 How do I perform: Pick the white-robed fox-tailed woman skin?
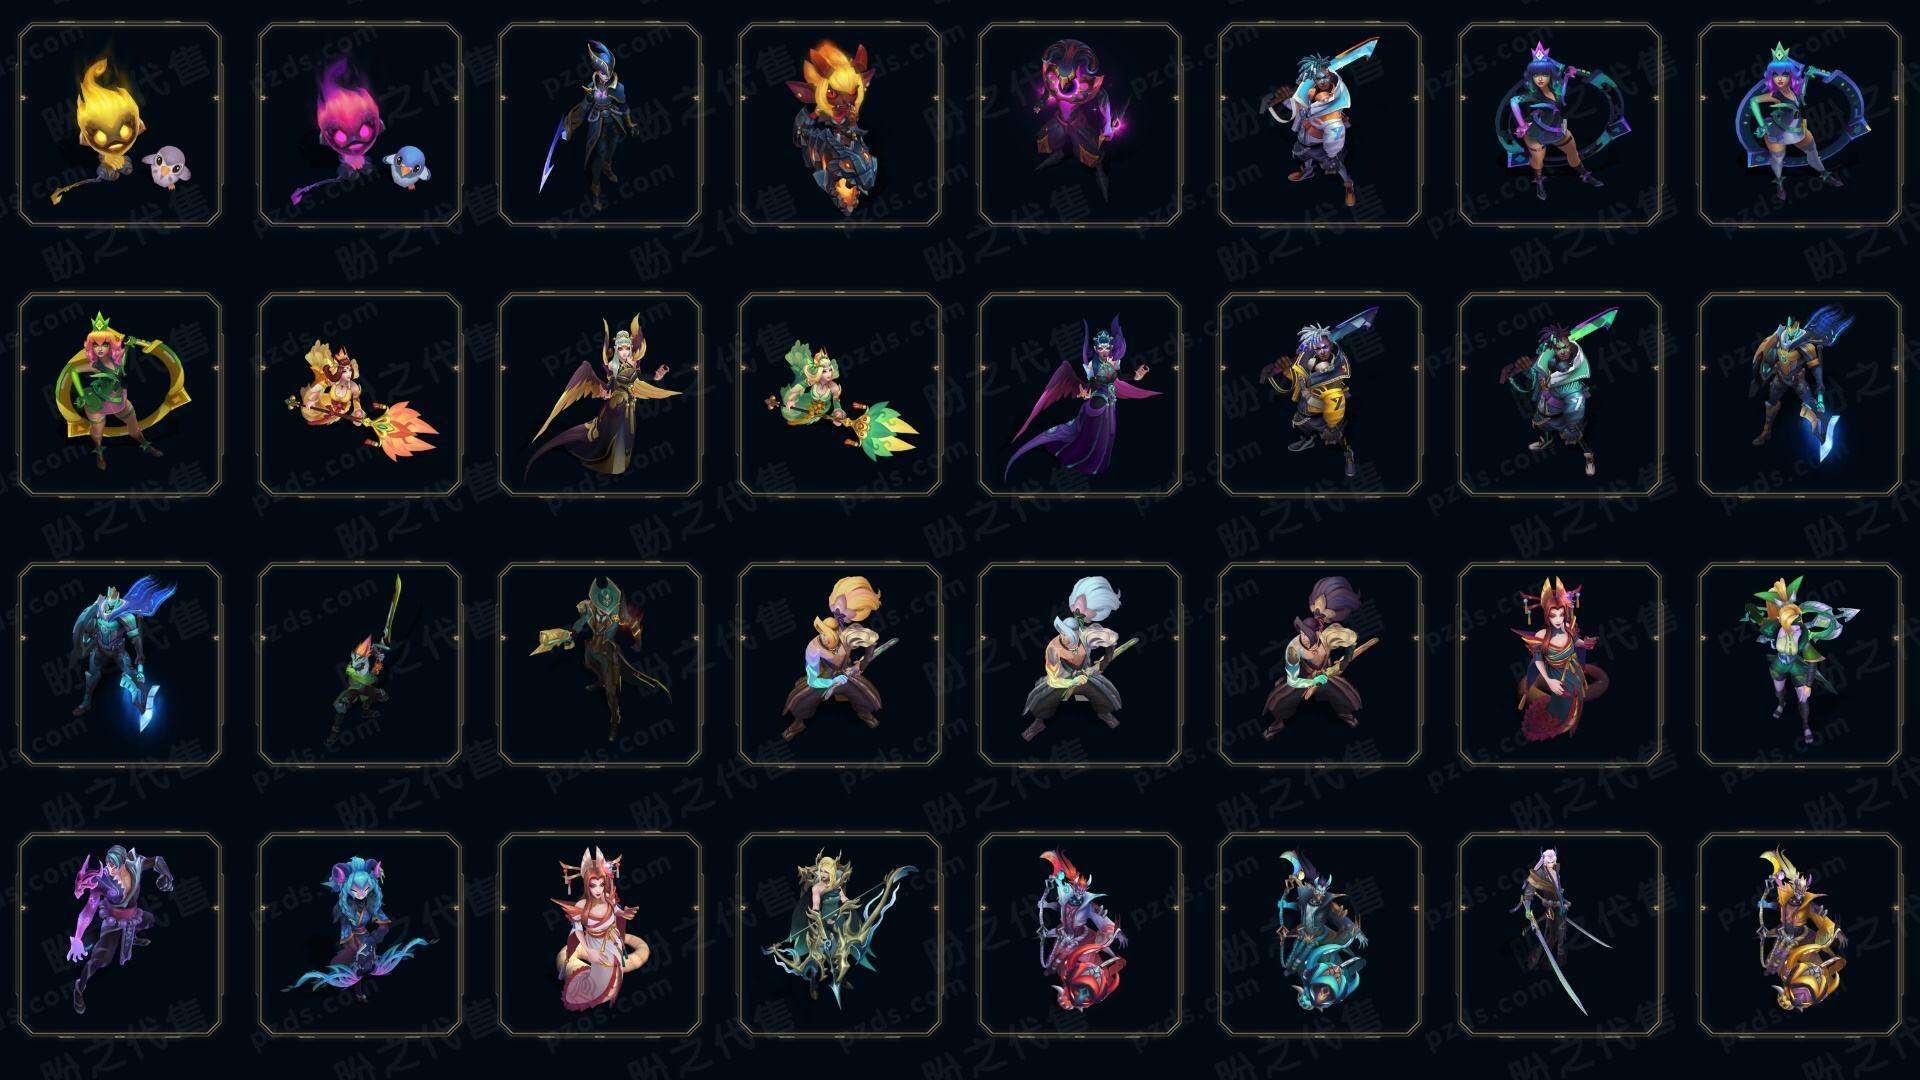(x=600, y=934)
